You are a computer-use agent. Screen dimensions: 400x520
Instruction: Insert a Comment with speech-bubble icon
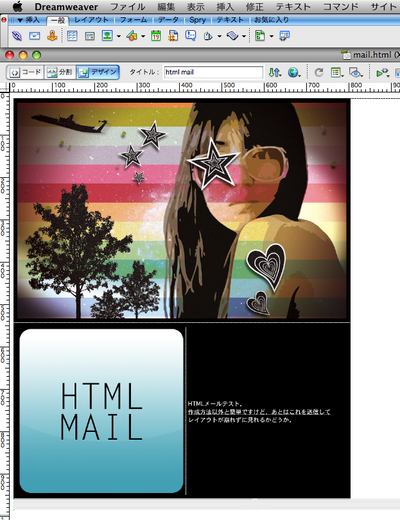point(190,35)
